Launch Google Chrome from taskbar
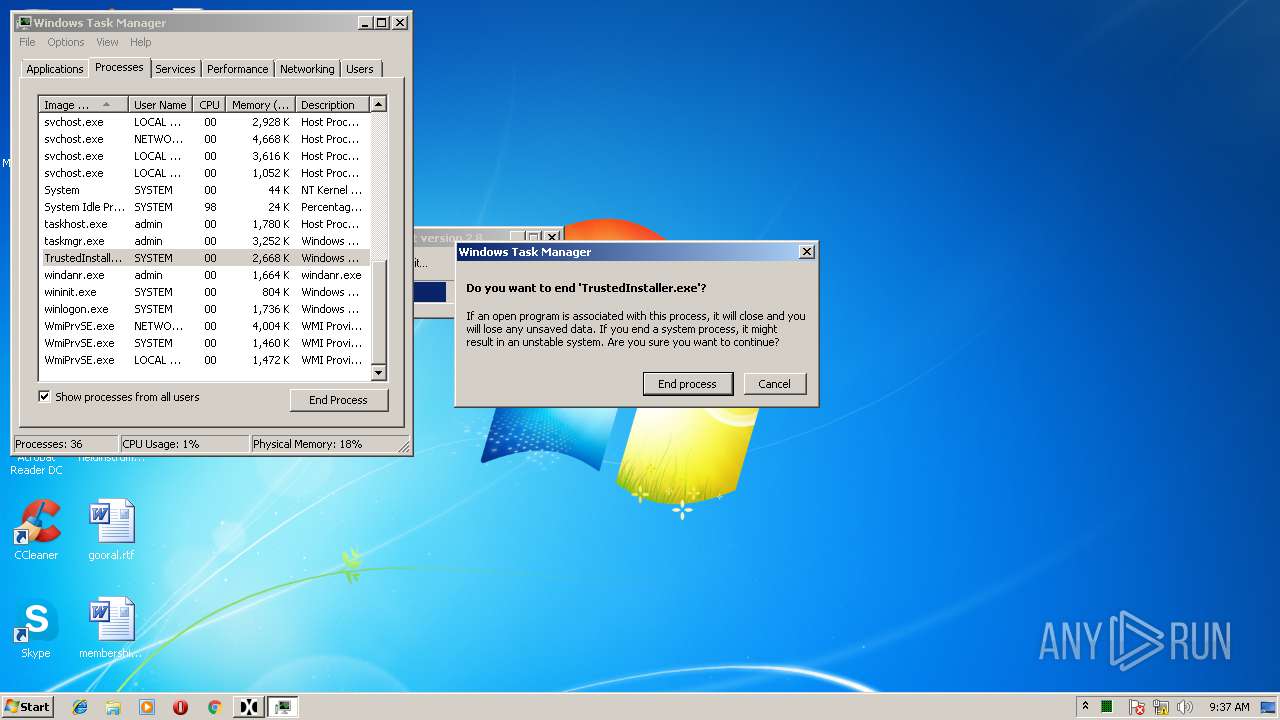Image resolution: width=1280 pixels, height=720 pixels. [214, 707]
